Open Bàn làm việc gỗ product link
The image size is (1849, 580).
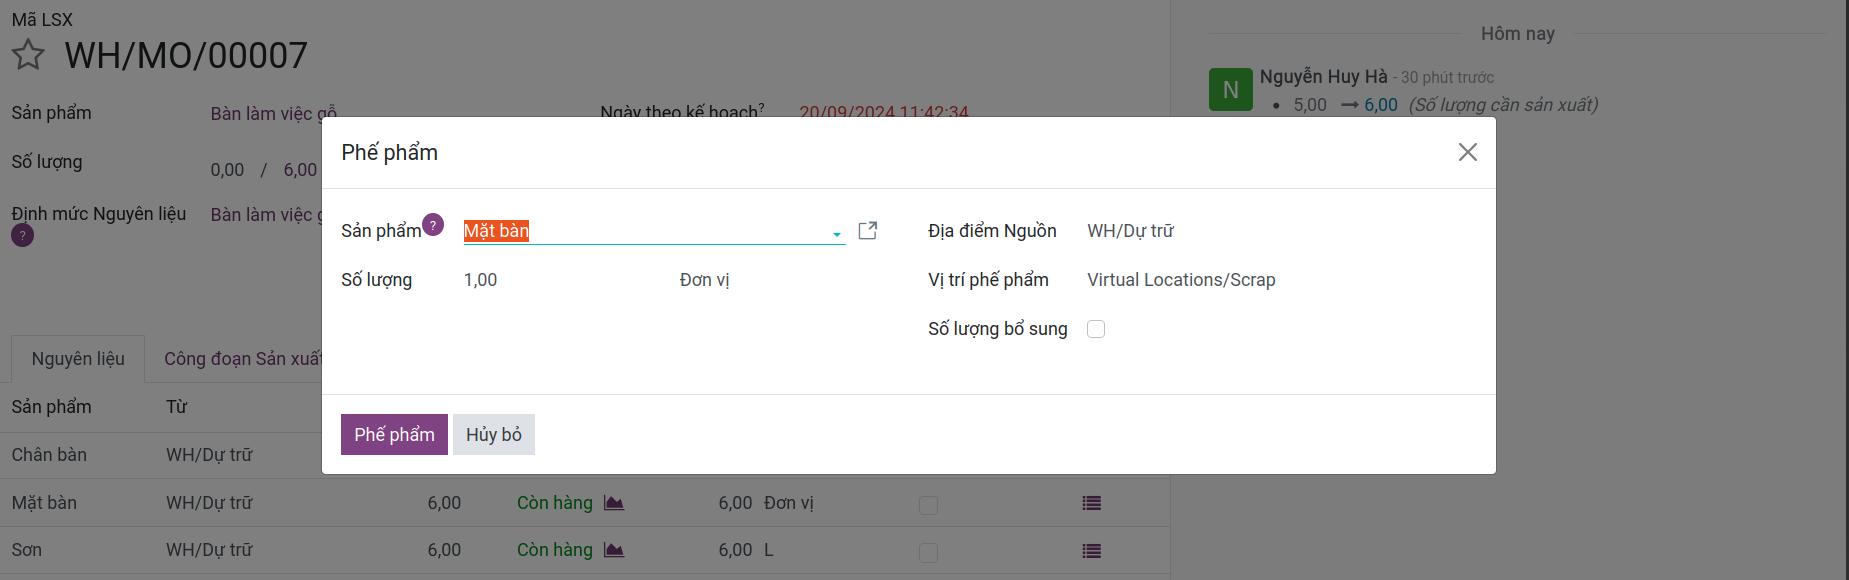pyautogui.click(x=273, y=114)
